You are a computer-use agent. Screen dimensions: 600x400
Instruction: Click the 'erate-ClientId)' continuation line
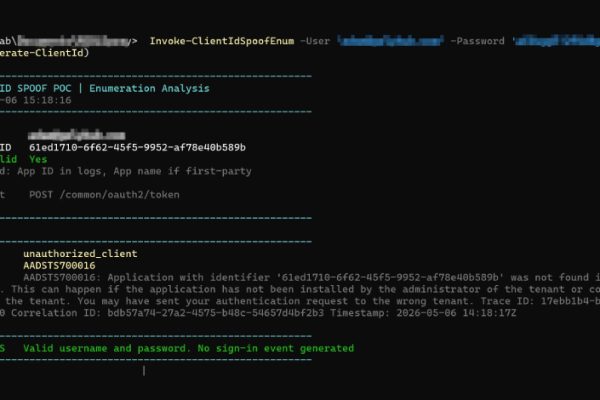tap(44, 52)
